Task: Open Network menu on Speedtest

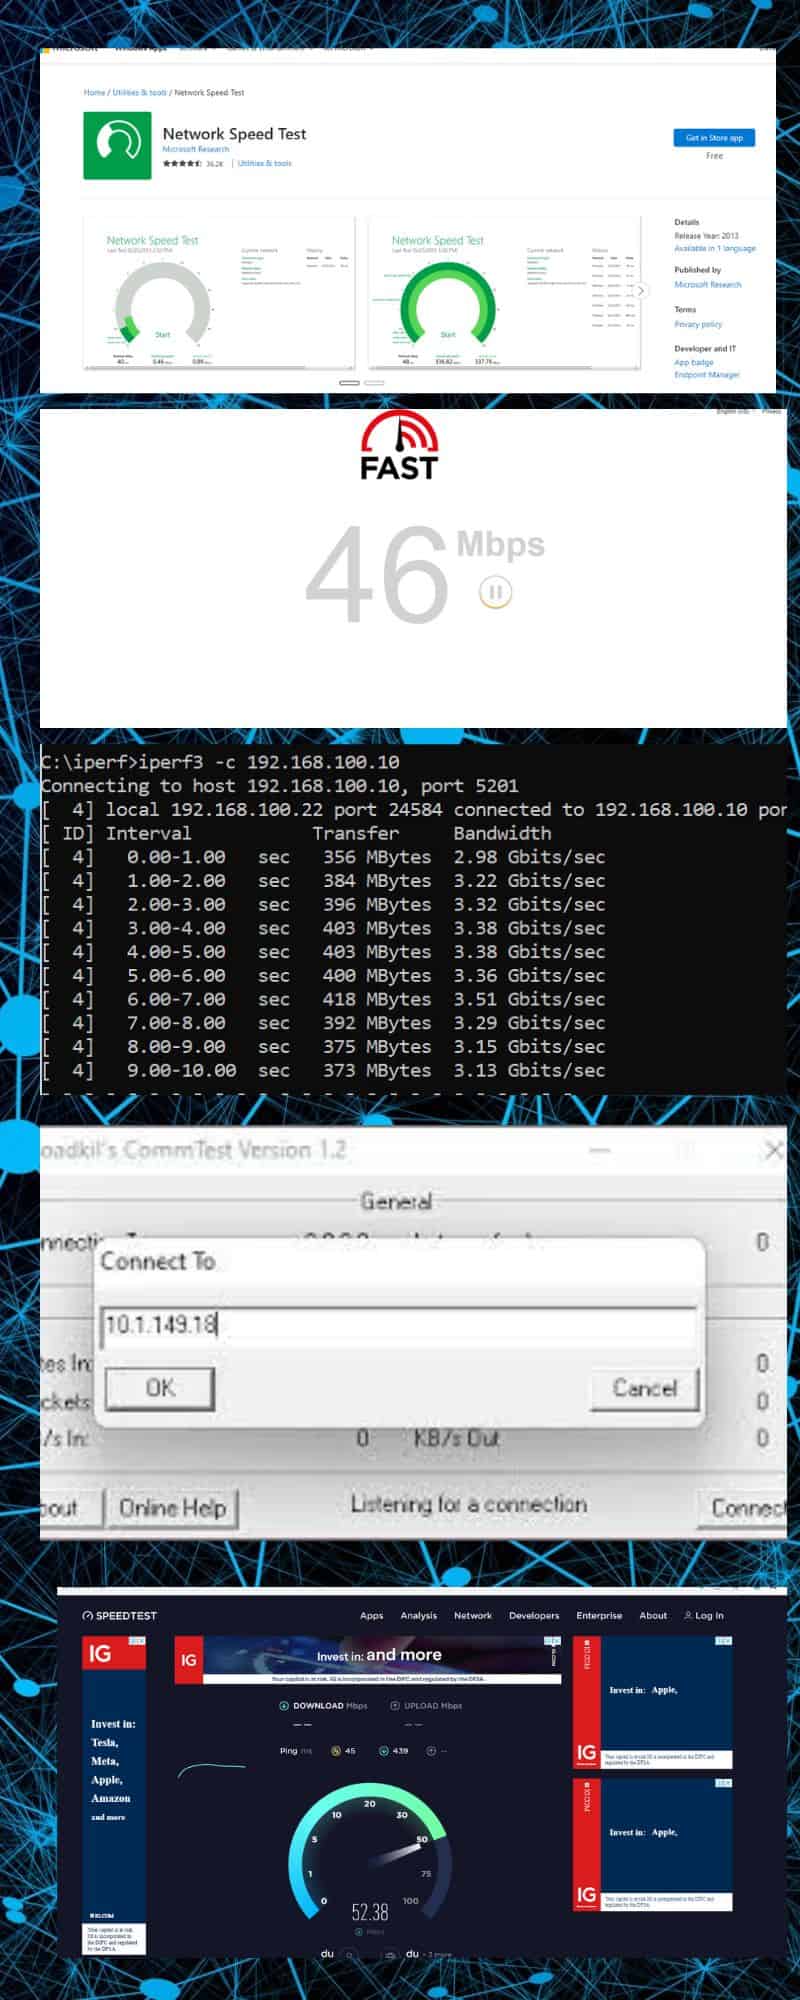Action: pyautogui.click(x=473, y=1615)
